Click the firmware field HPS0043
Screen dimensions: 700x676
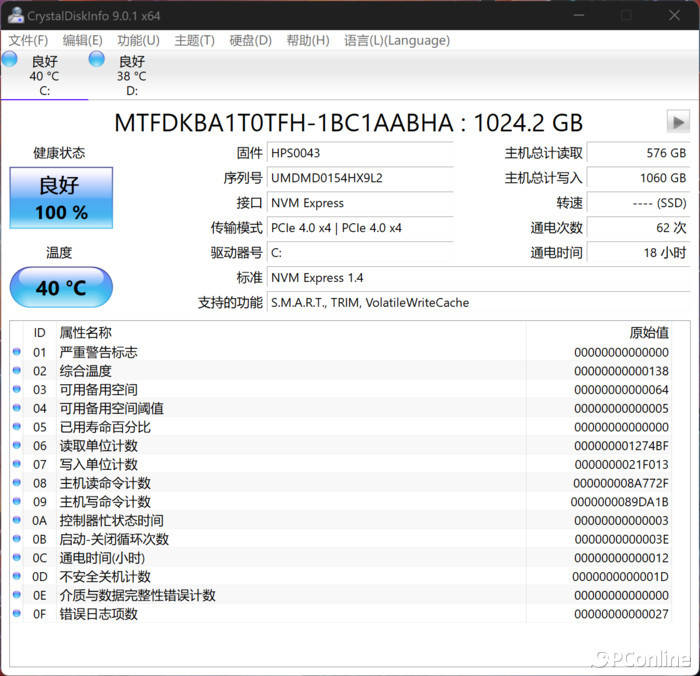pos(360,153)
